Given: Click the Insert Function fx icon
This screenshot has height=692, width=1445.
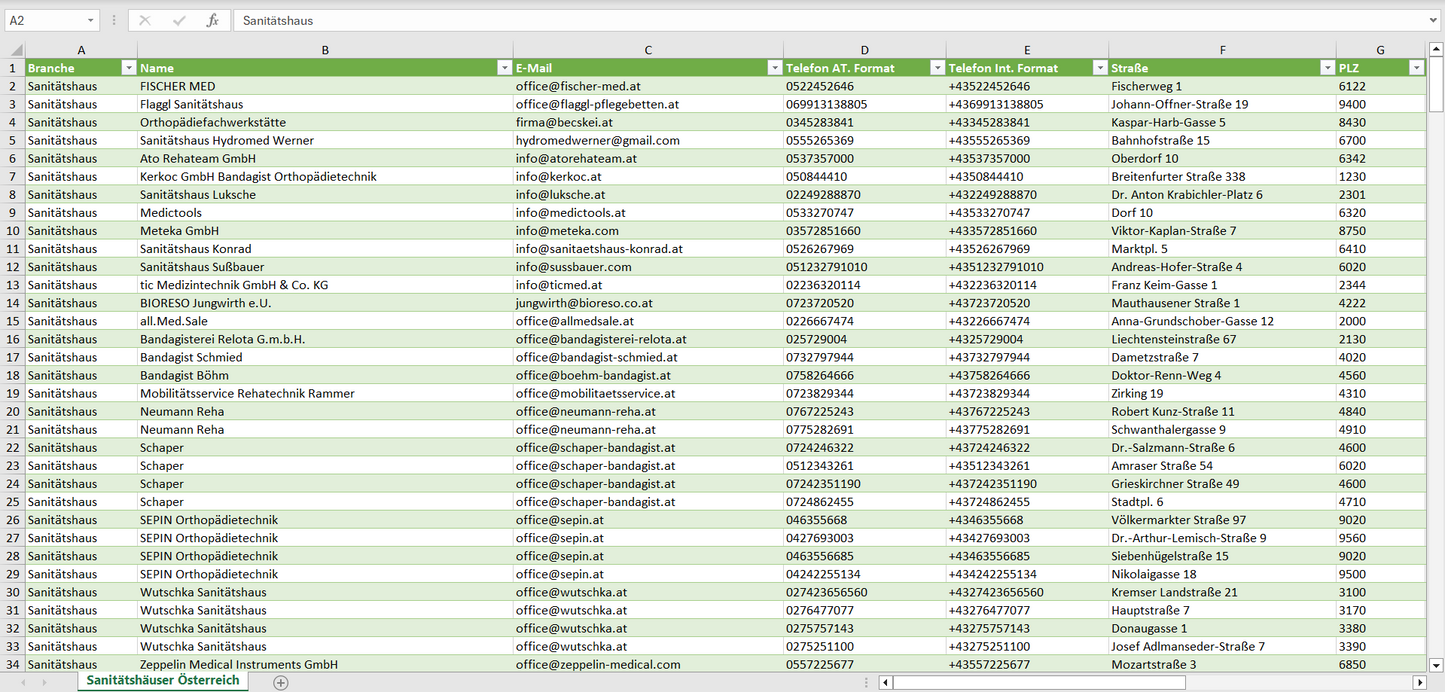Looking at the screenshot, I should coord(212,20).
